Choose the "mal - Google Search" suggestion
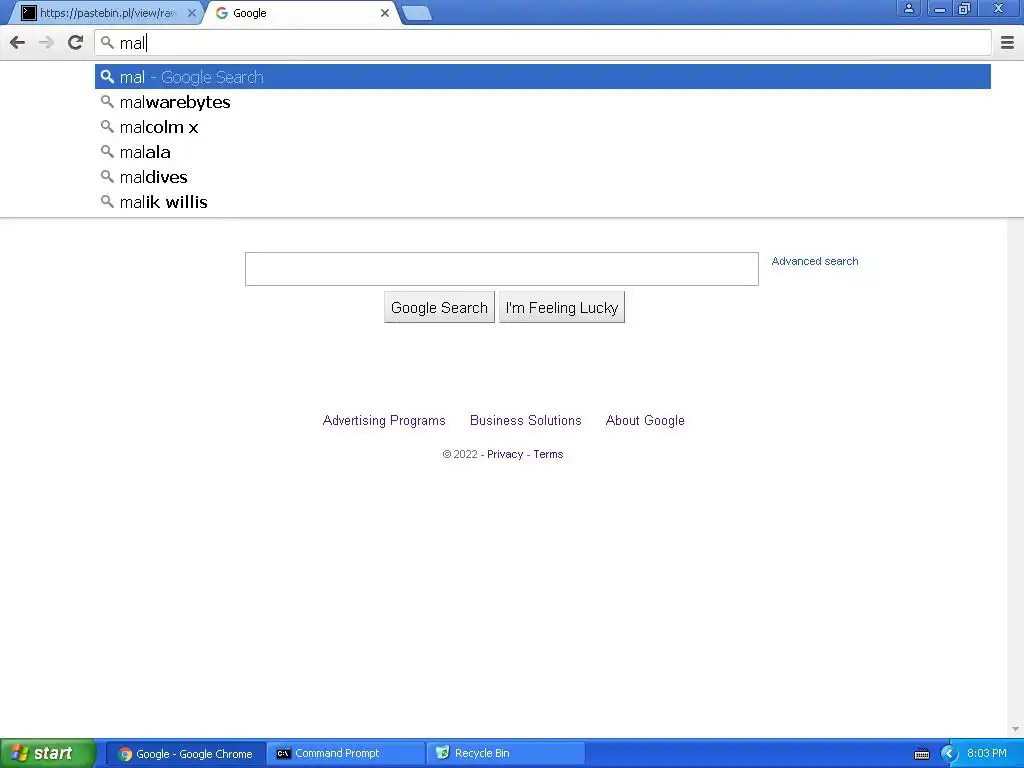This screenshot has width=1024, height=768. [543, 77]
